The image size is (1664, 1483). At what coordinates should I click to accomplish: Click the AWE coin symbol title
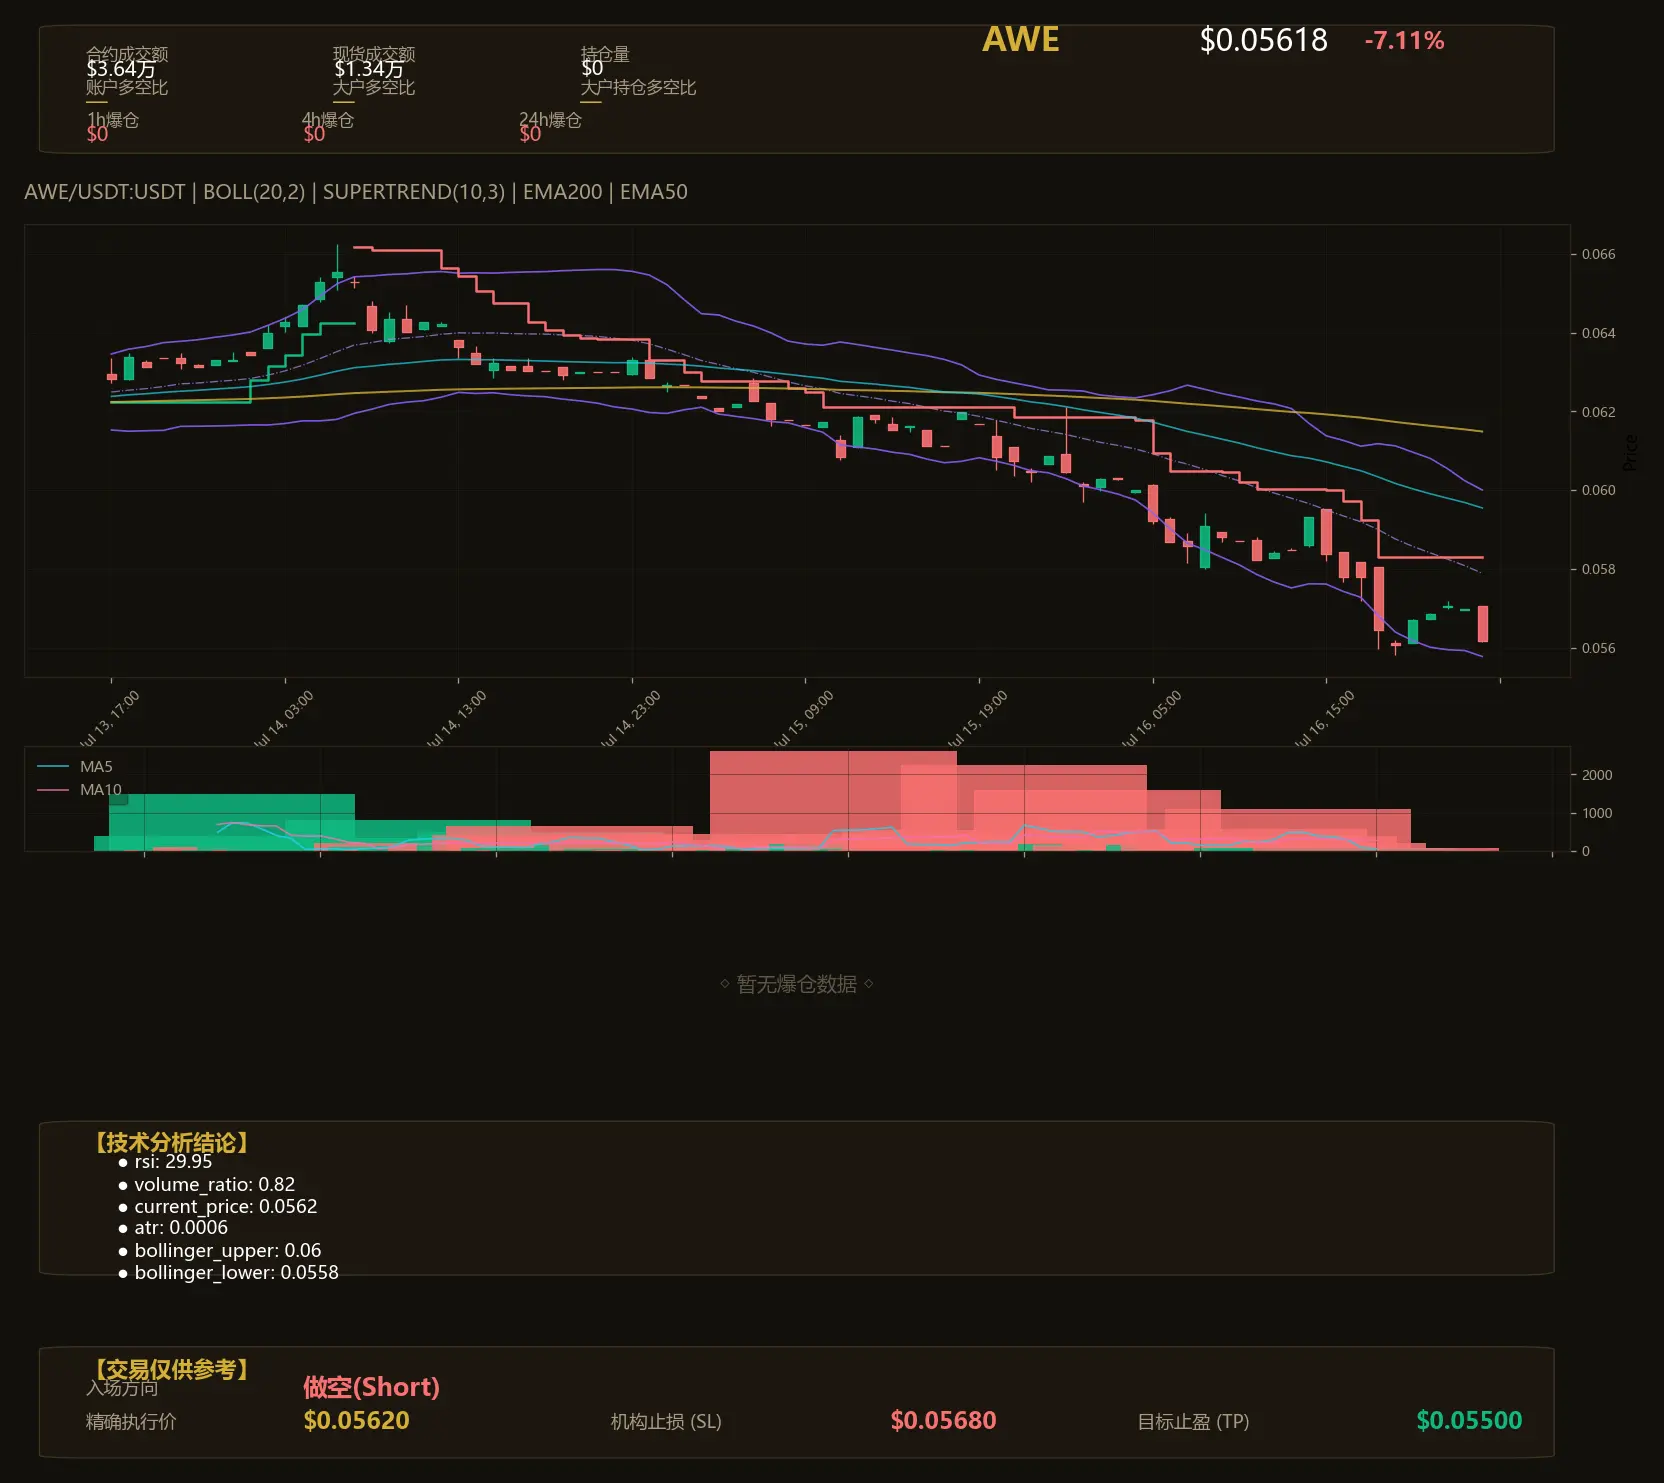1020,39
